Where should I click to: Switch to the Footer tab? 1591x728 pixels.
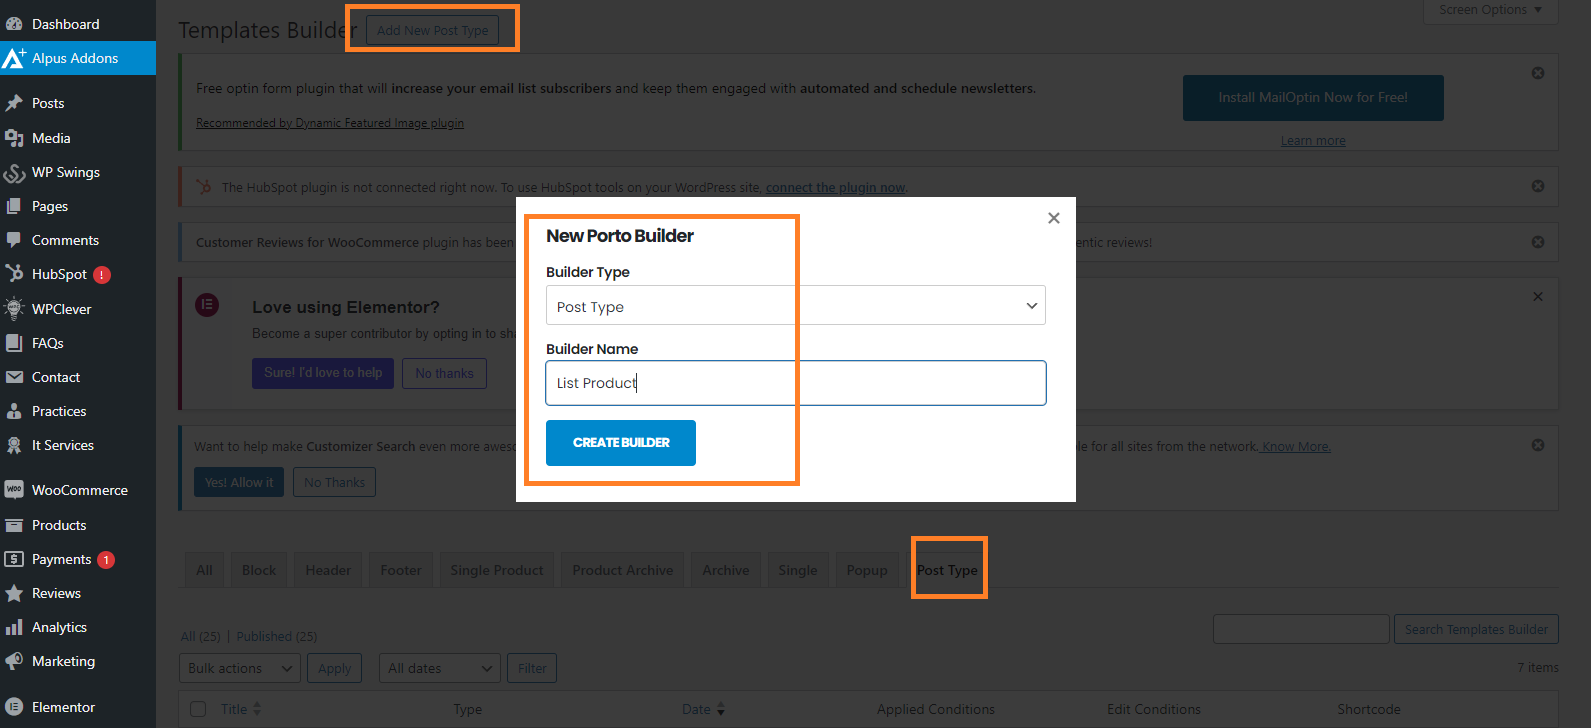pos(401,570)
